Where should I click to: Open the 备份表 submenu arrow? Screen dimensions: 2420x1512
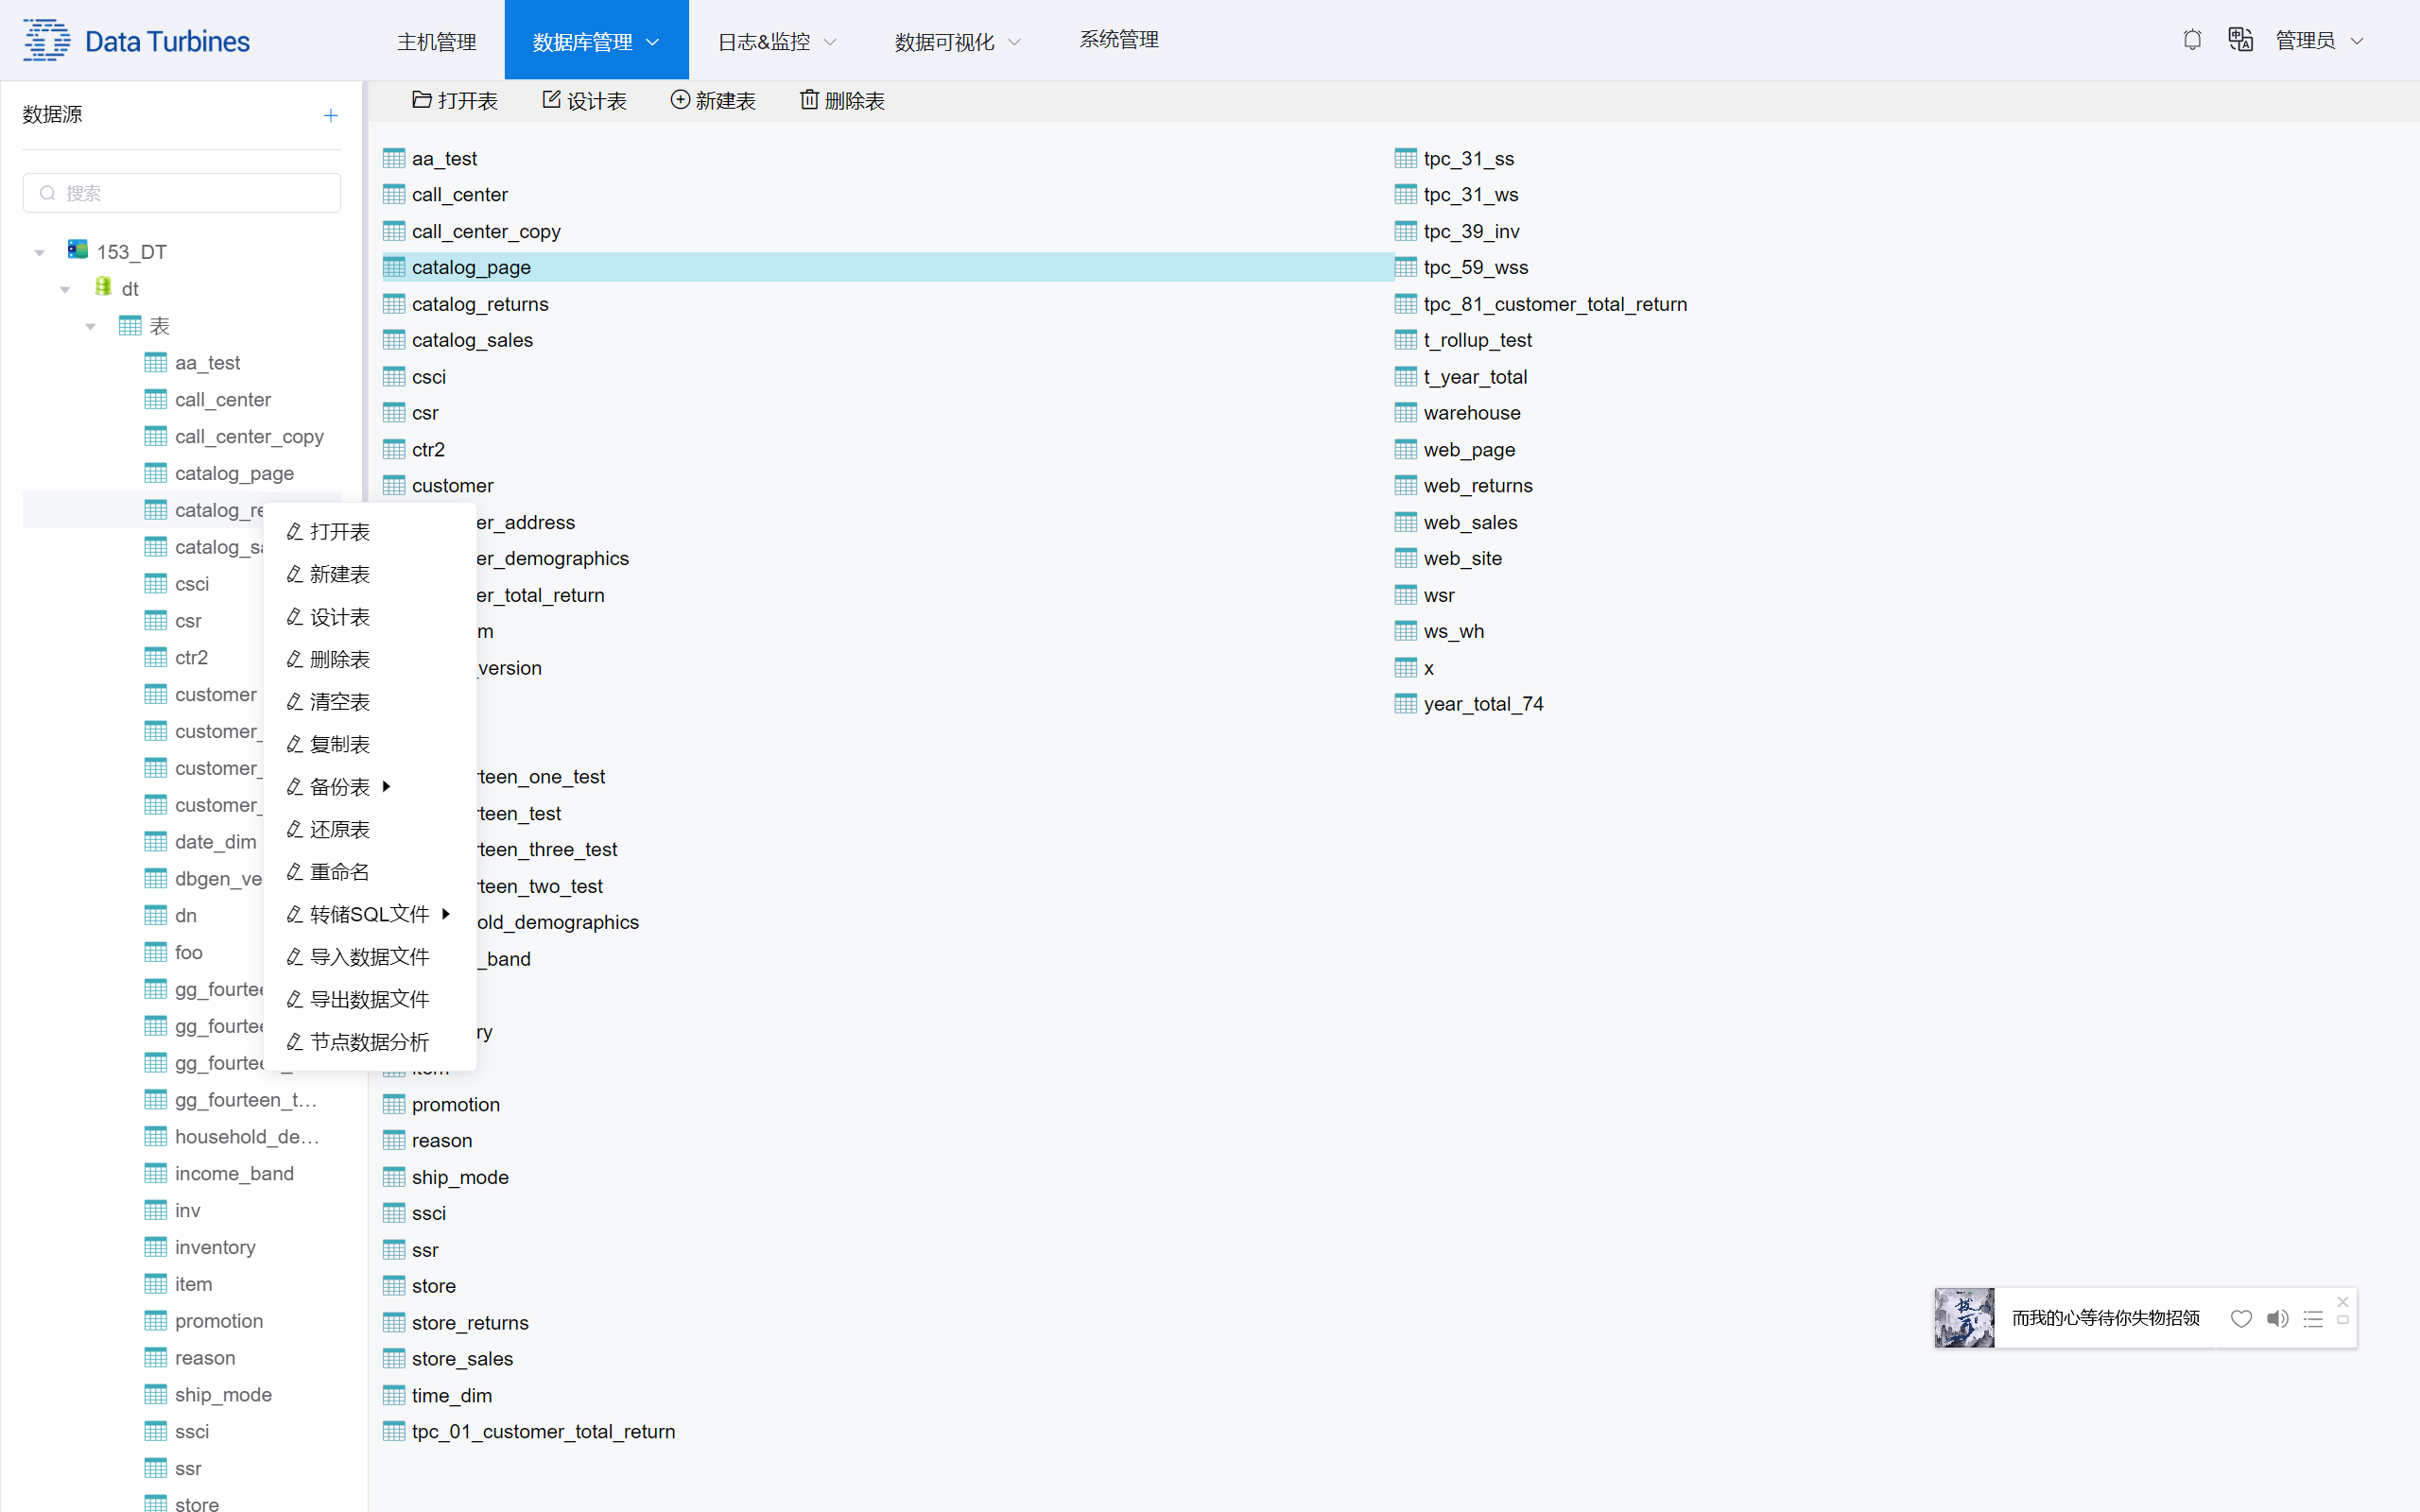386,787
